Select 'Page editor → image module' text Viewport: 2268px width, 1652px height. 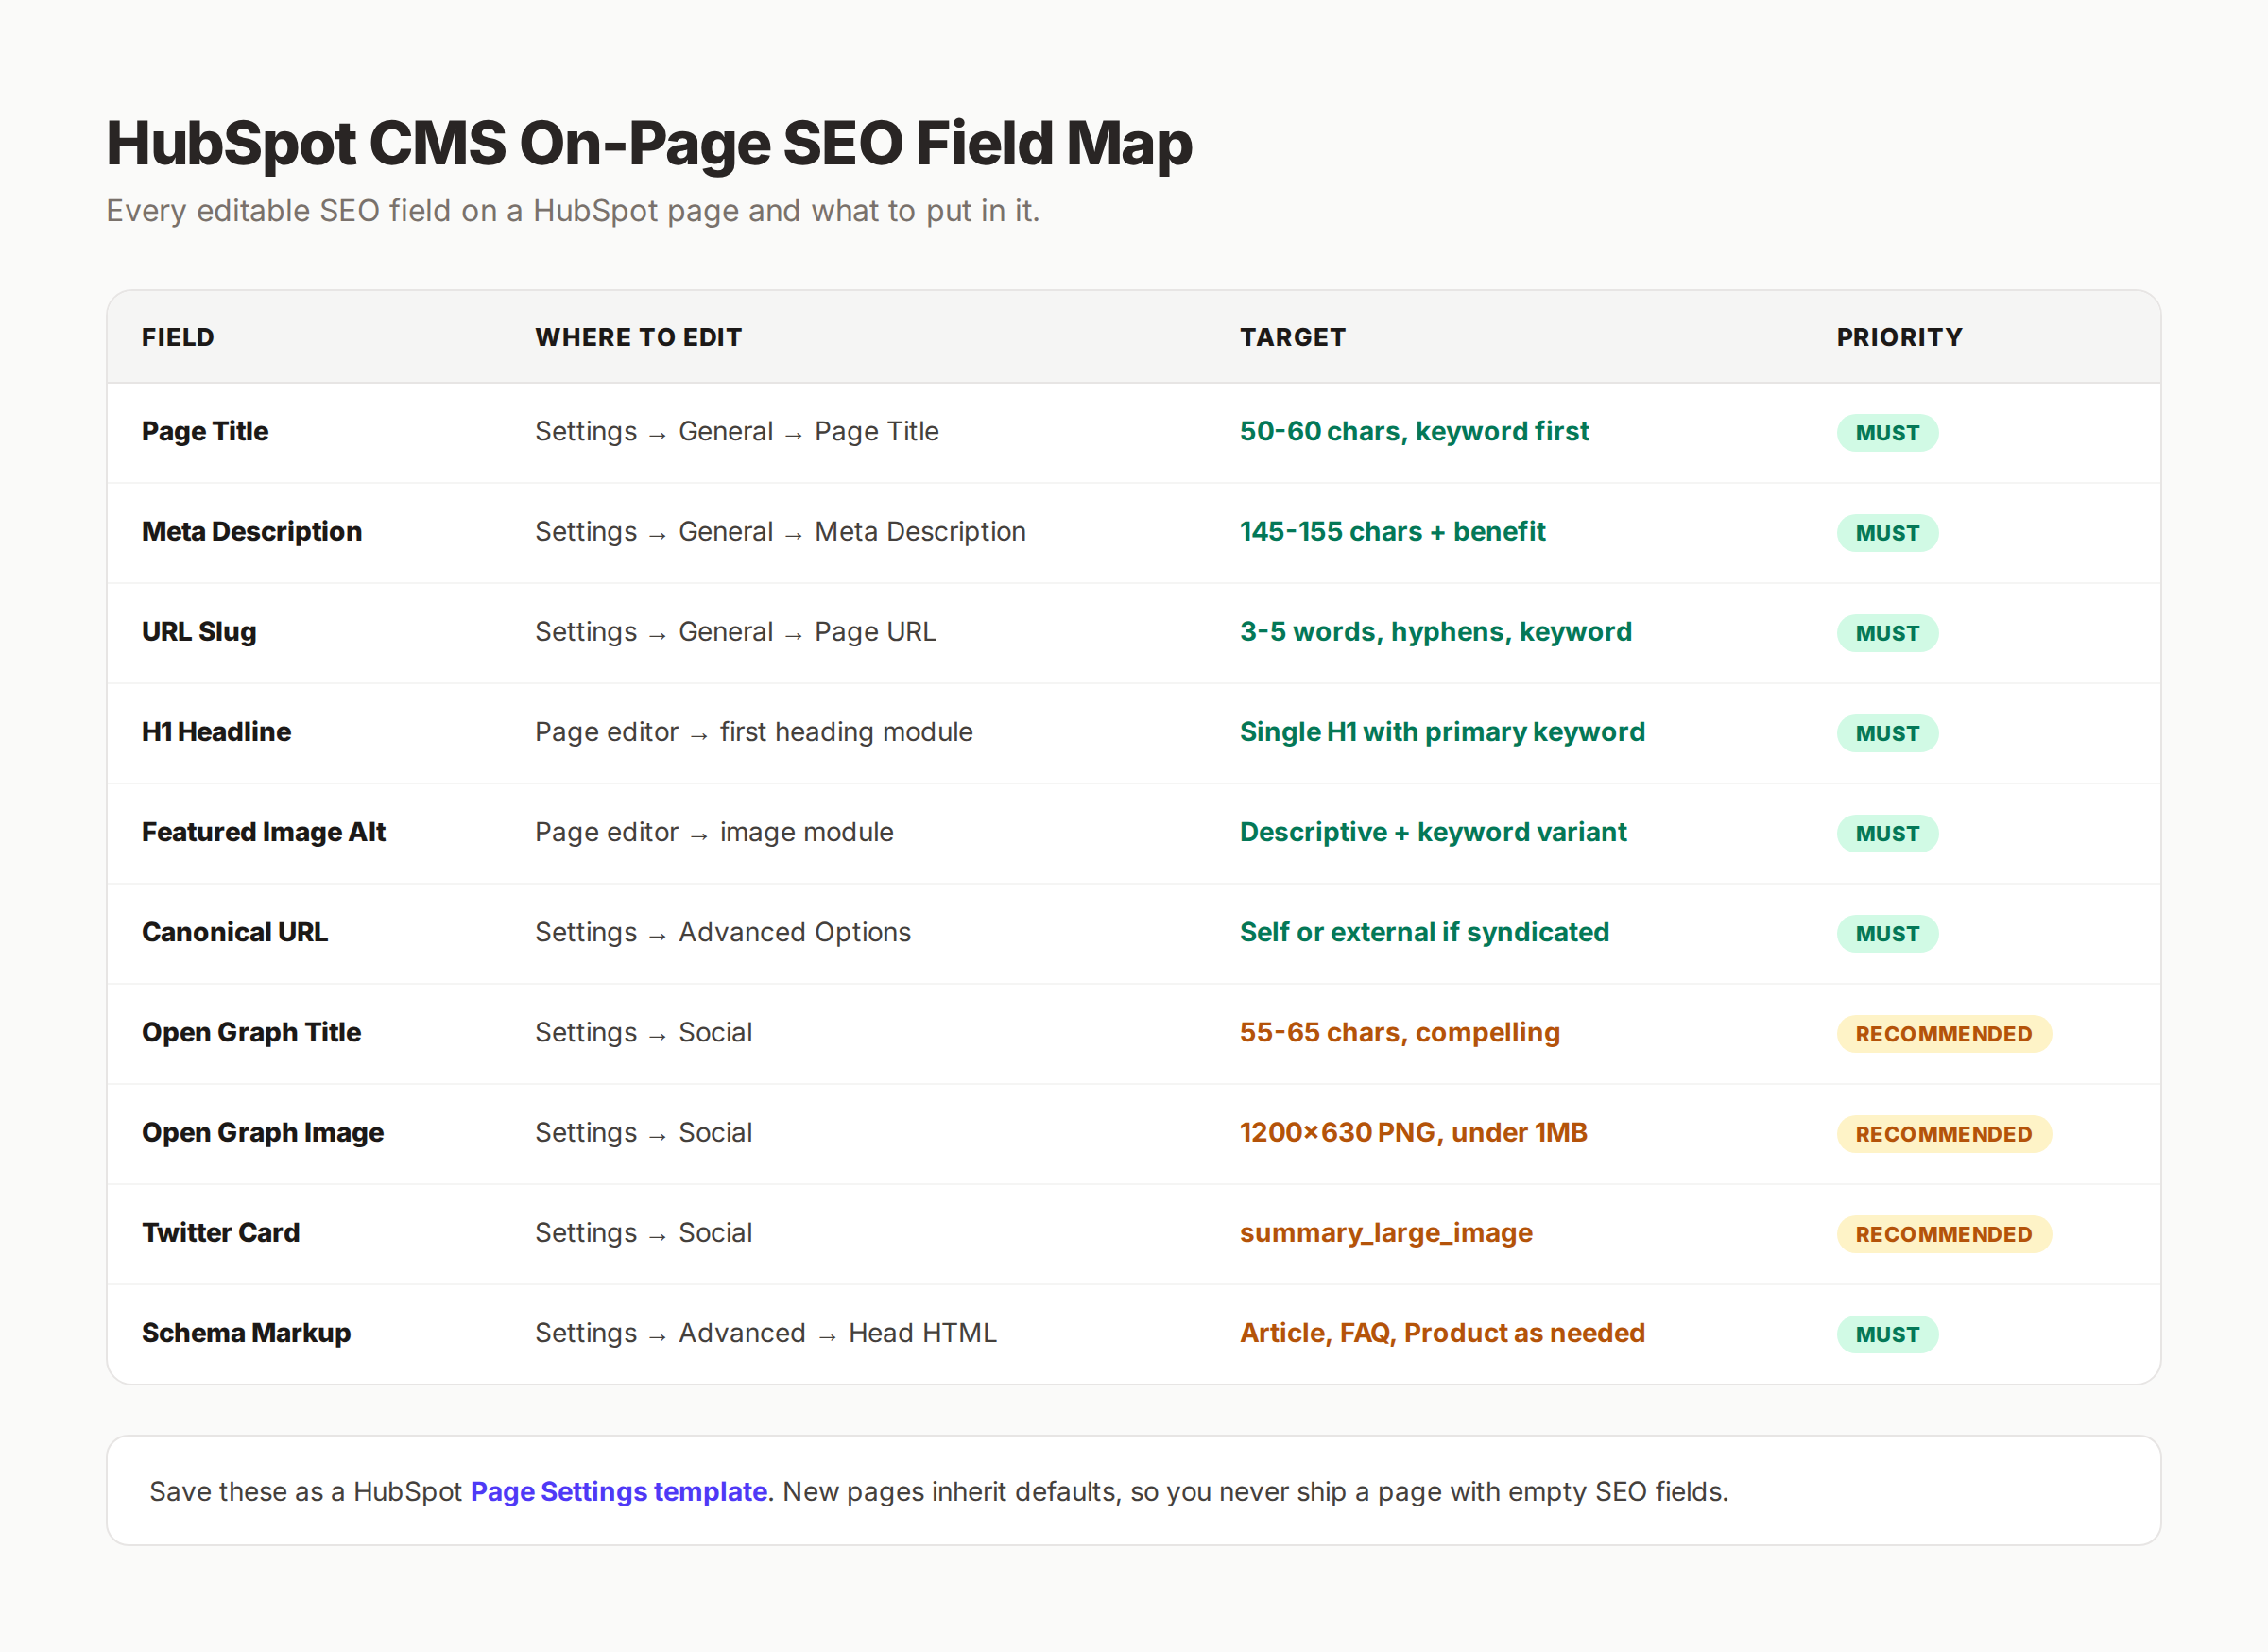coord(714,832)
